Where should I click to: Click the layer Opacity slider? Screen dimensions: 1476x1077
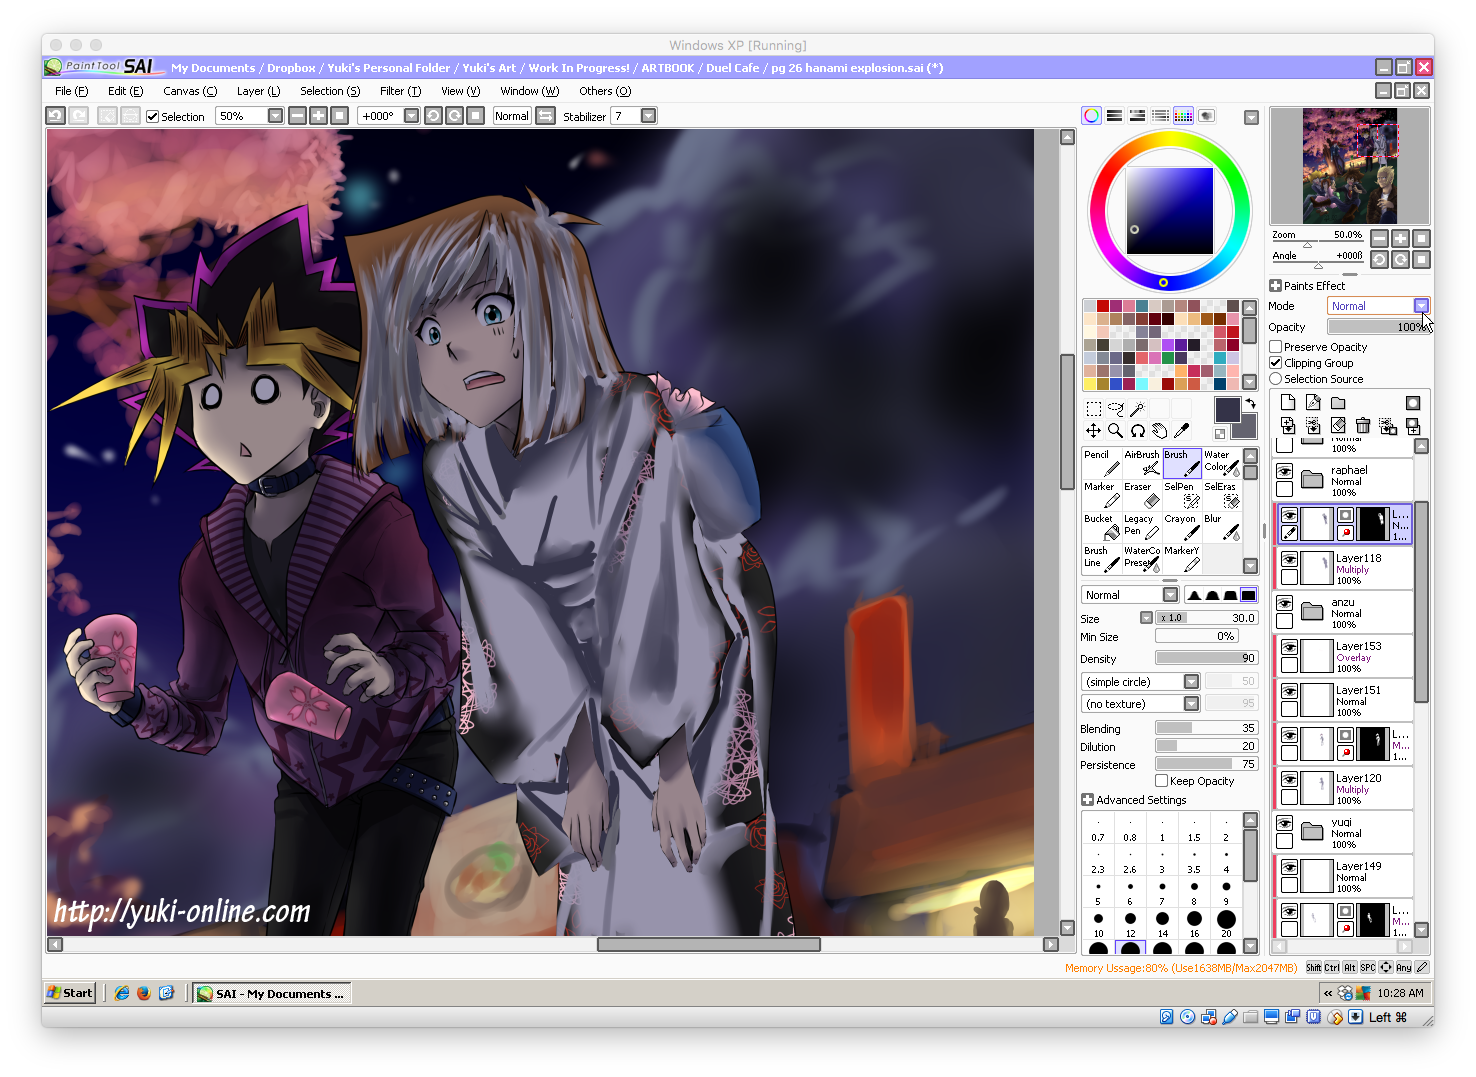coord(1378,327)
